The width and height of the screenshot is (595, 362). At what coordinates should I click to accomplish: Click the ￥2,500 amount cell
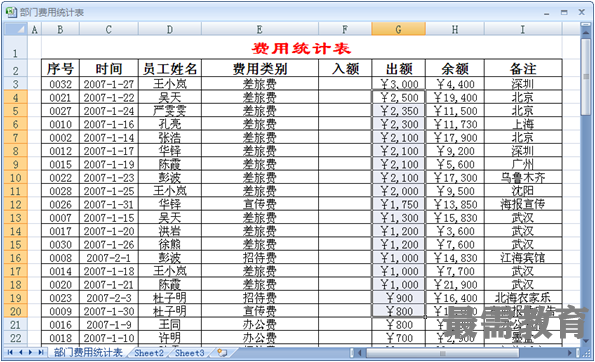[x=398, y=98]
